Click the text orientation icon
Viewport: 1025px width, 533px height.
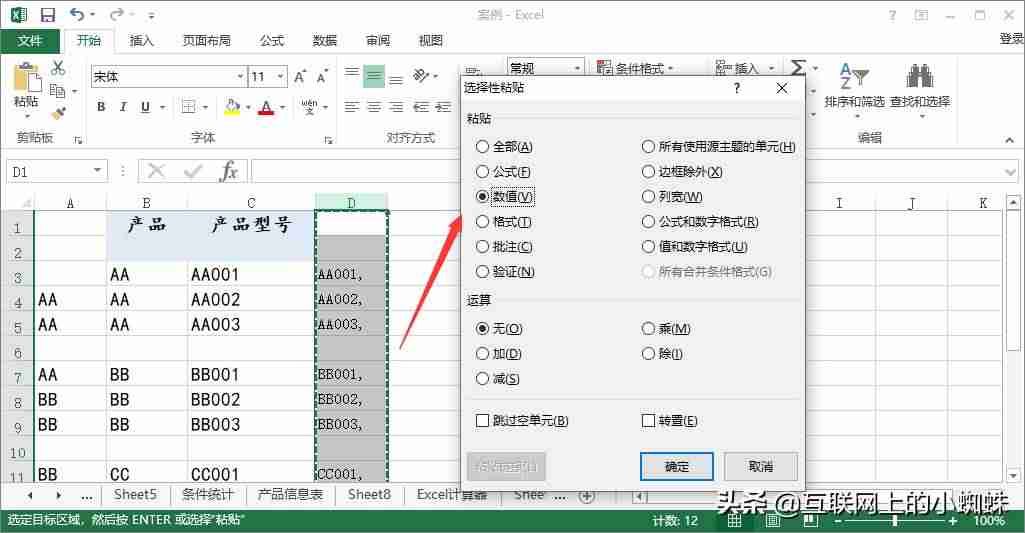[421, 76]
